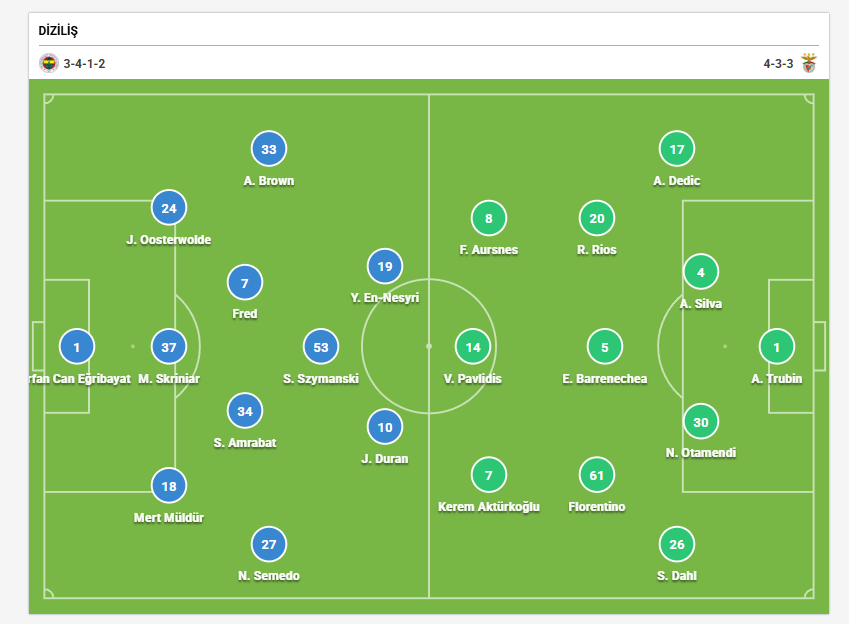Select N. Otamendi's number 30 marker
Image resolution: width=849 pixels, height=624 pixels.
tap(701, 422)
